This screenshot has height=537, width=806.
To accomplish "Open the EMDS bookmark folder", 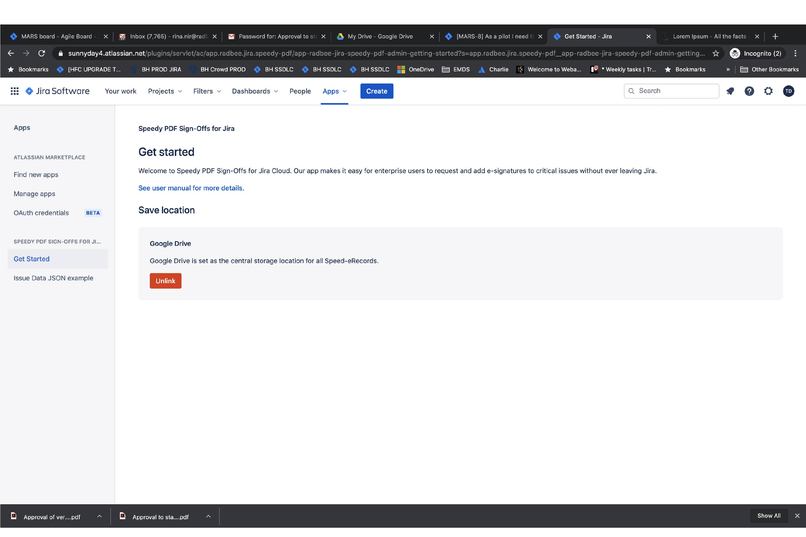I will coord(456,69).
